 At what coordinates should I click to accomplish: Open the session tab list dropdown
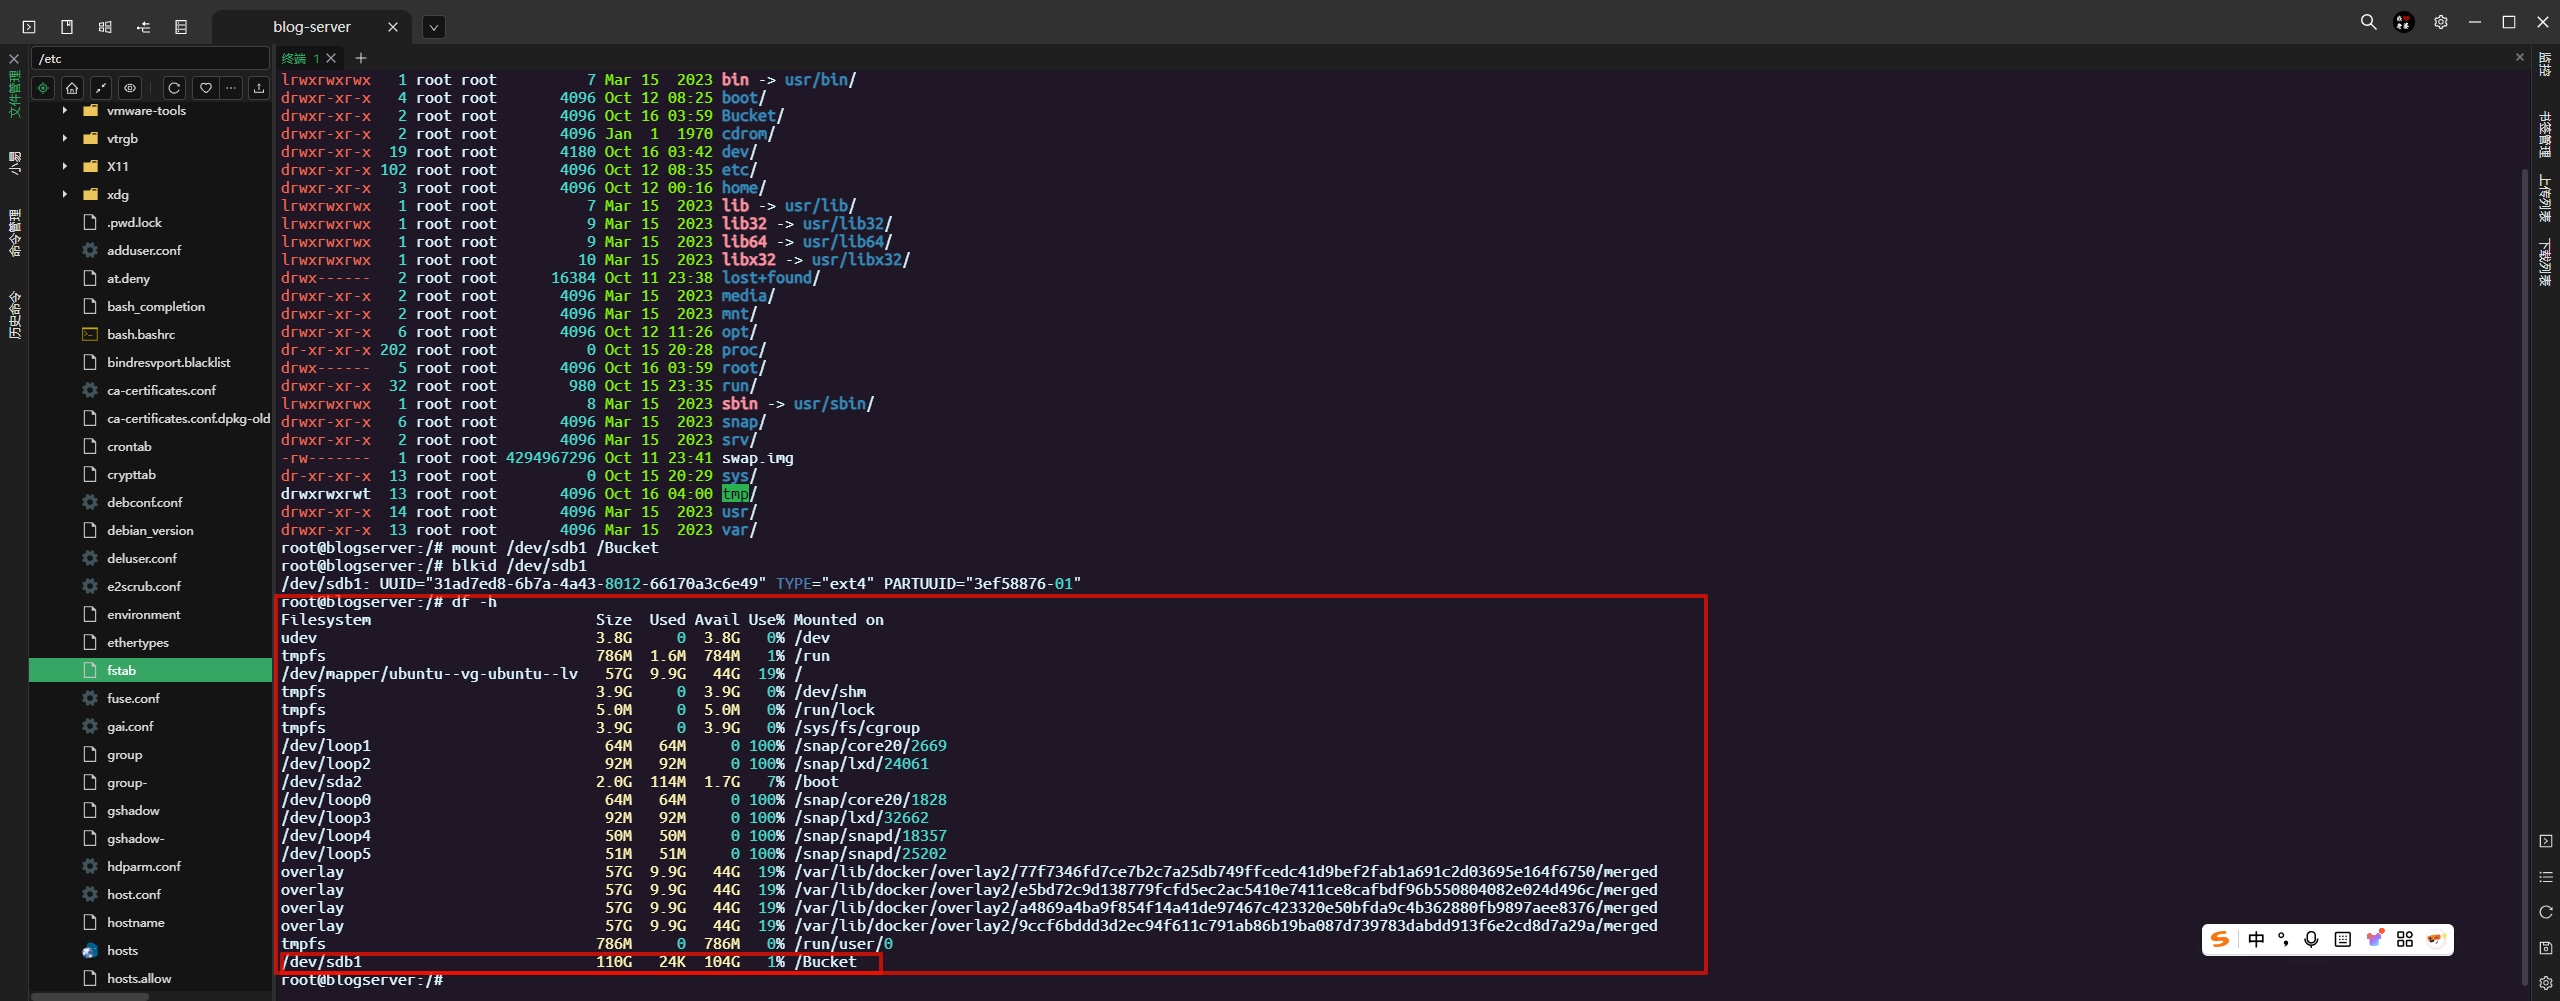[x=433, y=27]
